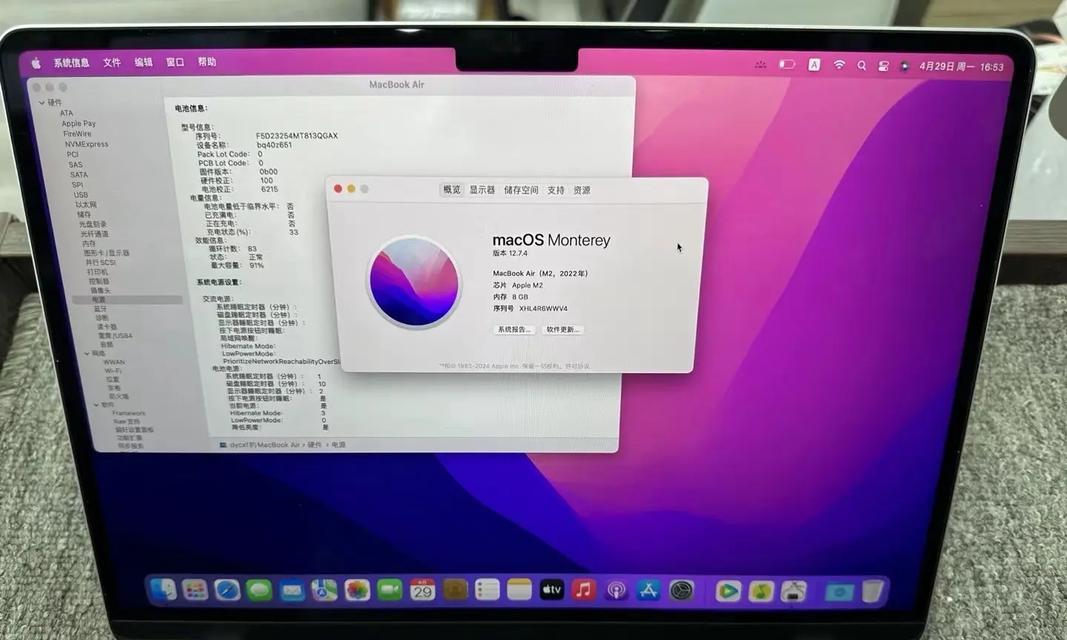The height and width of the screenshot is (640, 1067).
Task: Switch to the 支持 tab
Action: [556, 190]
